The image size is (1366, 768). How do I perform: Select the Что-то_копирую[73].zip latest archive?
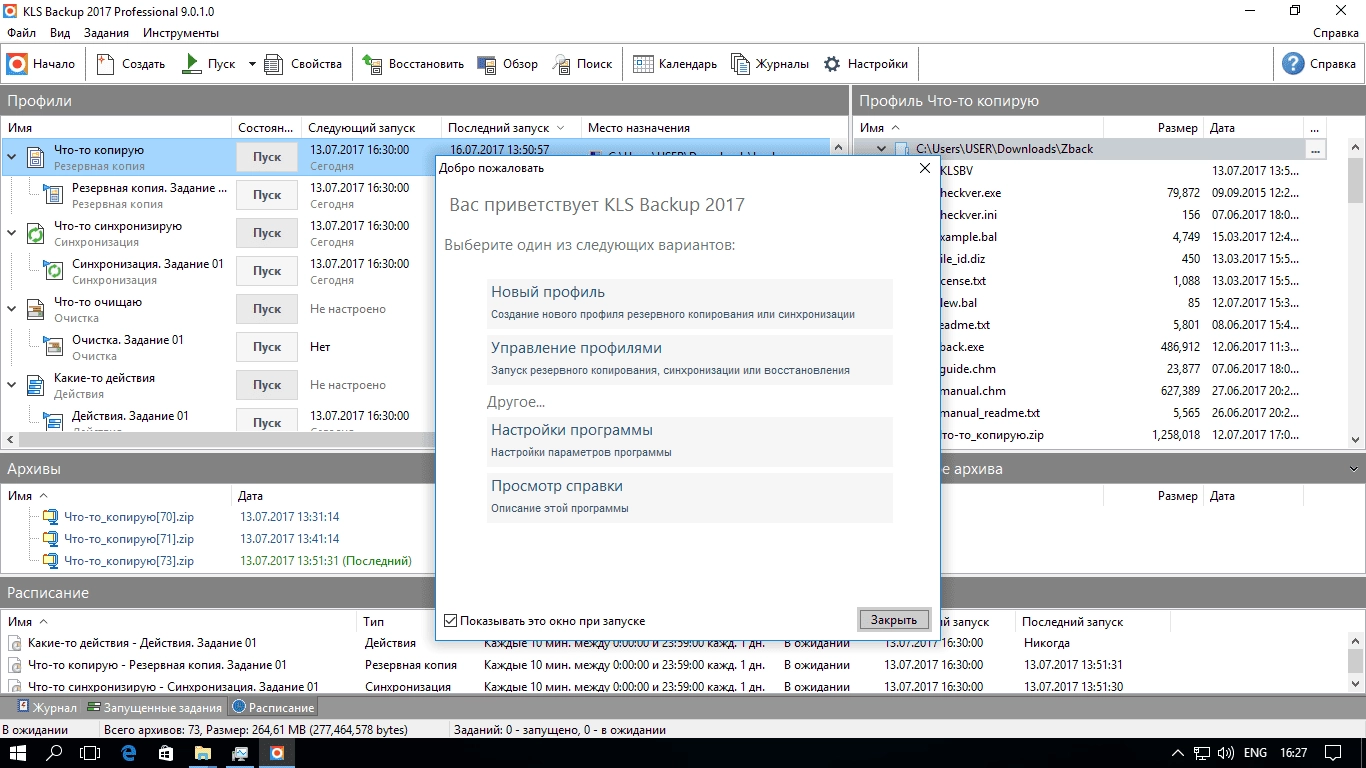129,561
